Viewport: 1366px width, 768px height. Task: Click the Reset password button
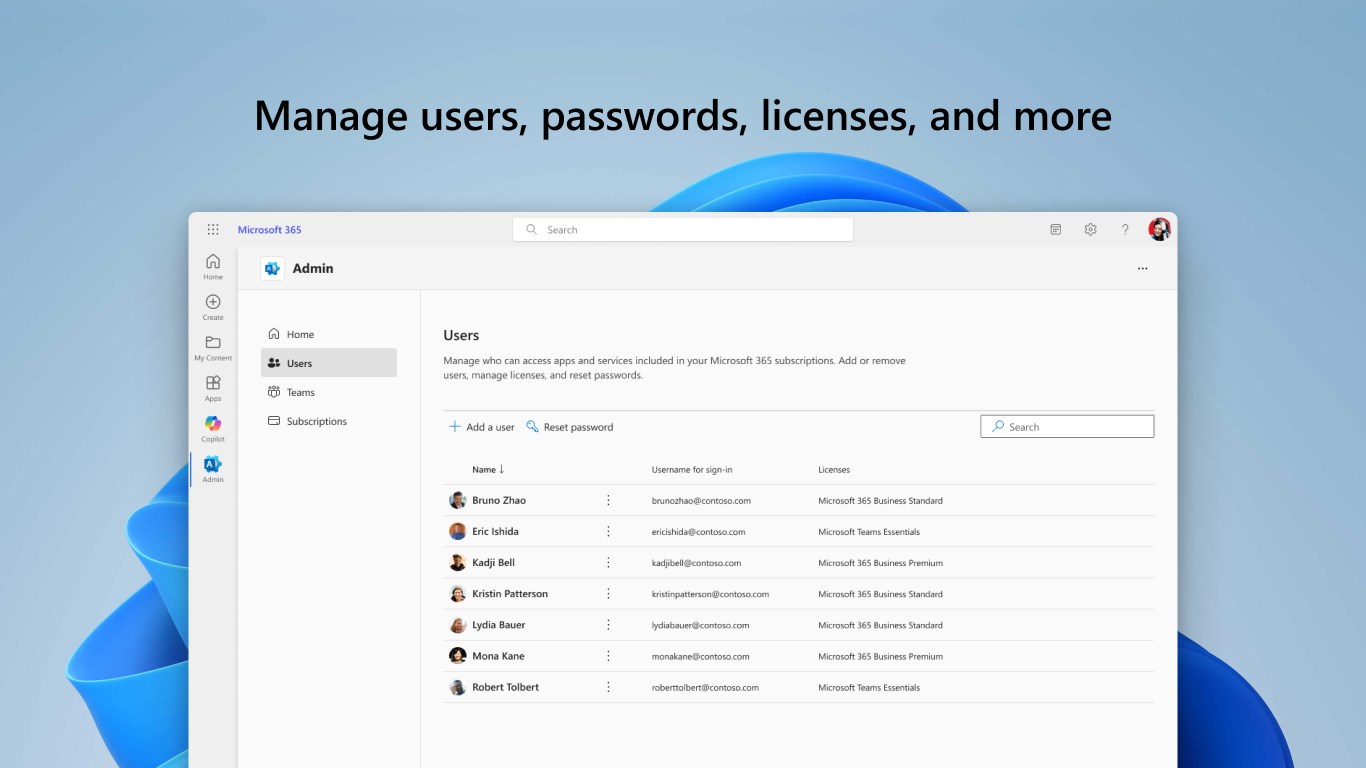pyautogui.click(x=570, y=427)
